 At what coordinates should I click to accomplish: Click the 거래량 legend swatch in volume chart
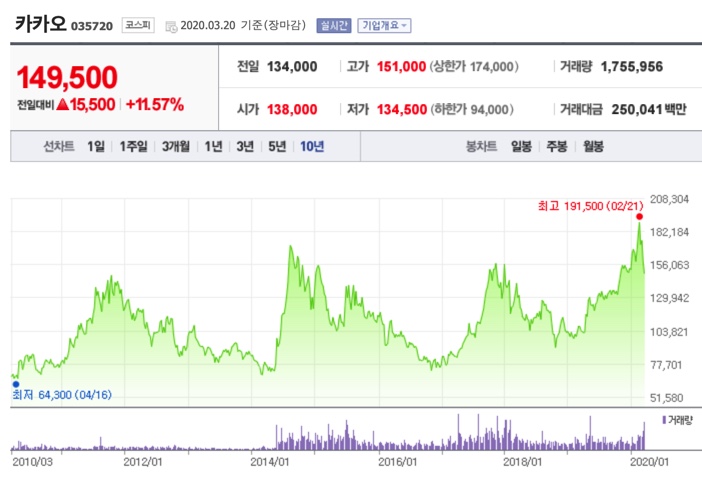coord(664,420)
